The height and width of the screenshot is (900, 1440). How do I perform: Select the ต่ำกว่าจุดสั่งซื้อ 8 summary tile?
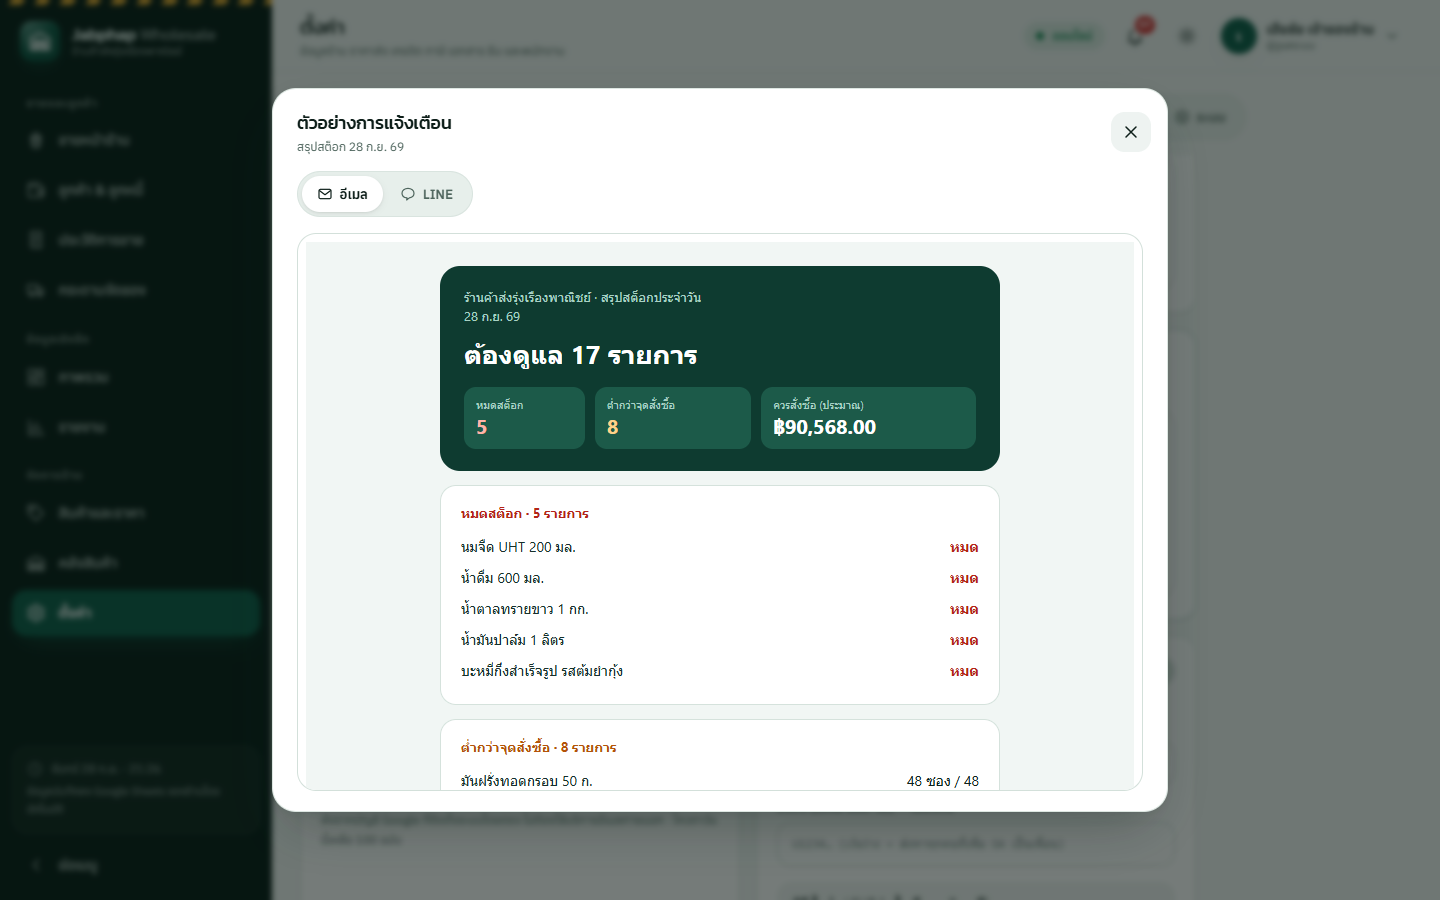tap(673, 418)
